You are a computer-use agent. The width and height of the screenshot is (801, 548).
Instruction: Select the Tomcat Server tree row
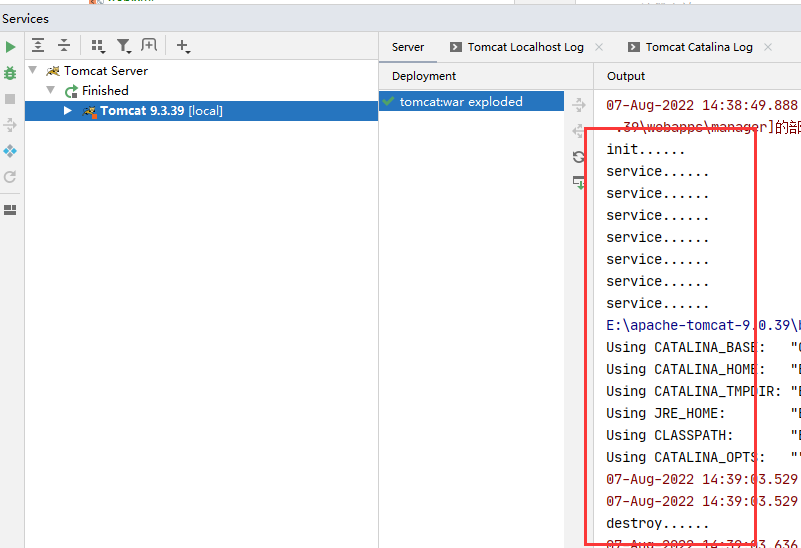click(x=201, y=70)
